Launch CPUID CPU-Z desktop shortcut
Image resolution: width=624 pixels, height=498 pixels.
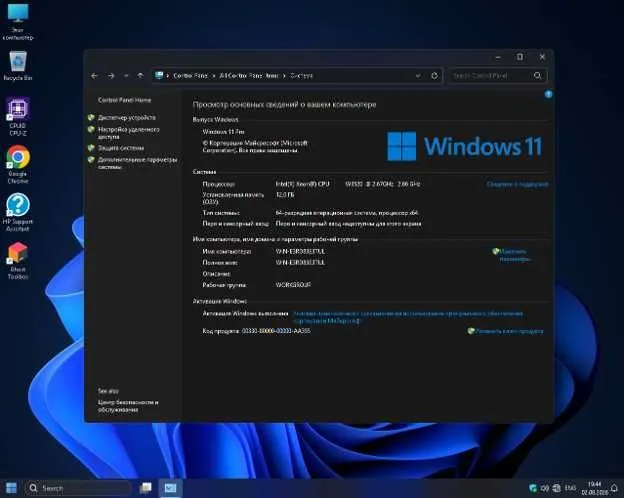[18, 117]
